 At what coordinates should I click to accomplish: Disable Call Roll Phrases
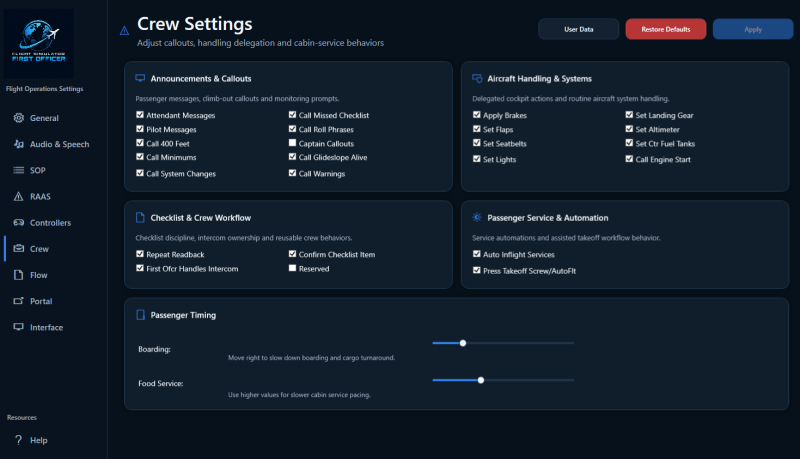(x=292, y=129)
